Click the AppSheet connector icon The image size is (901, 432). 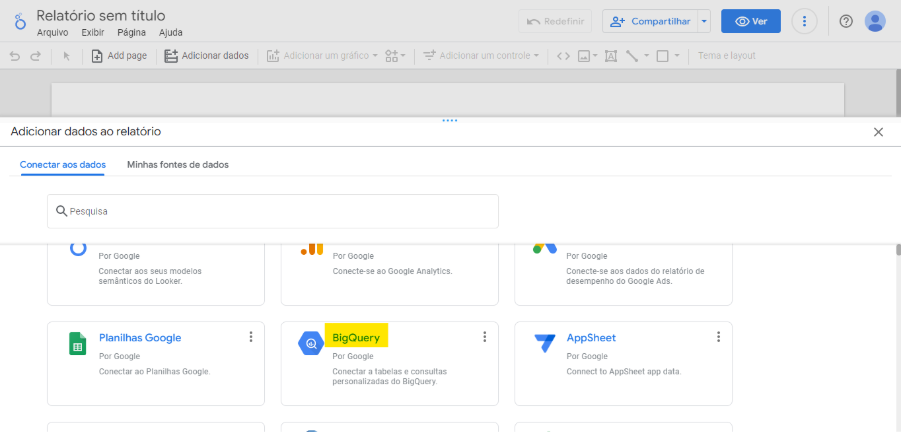click(545, 344)
